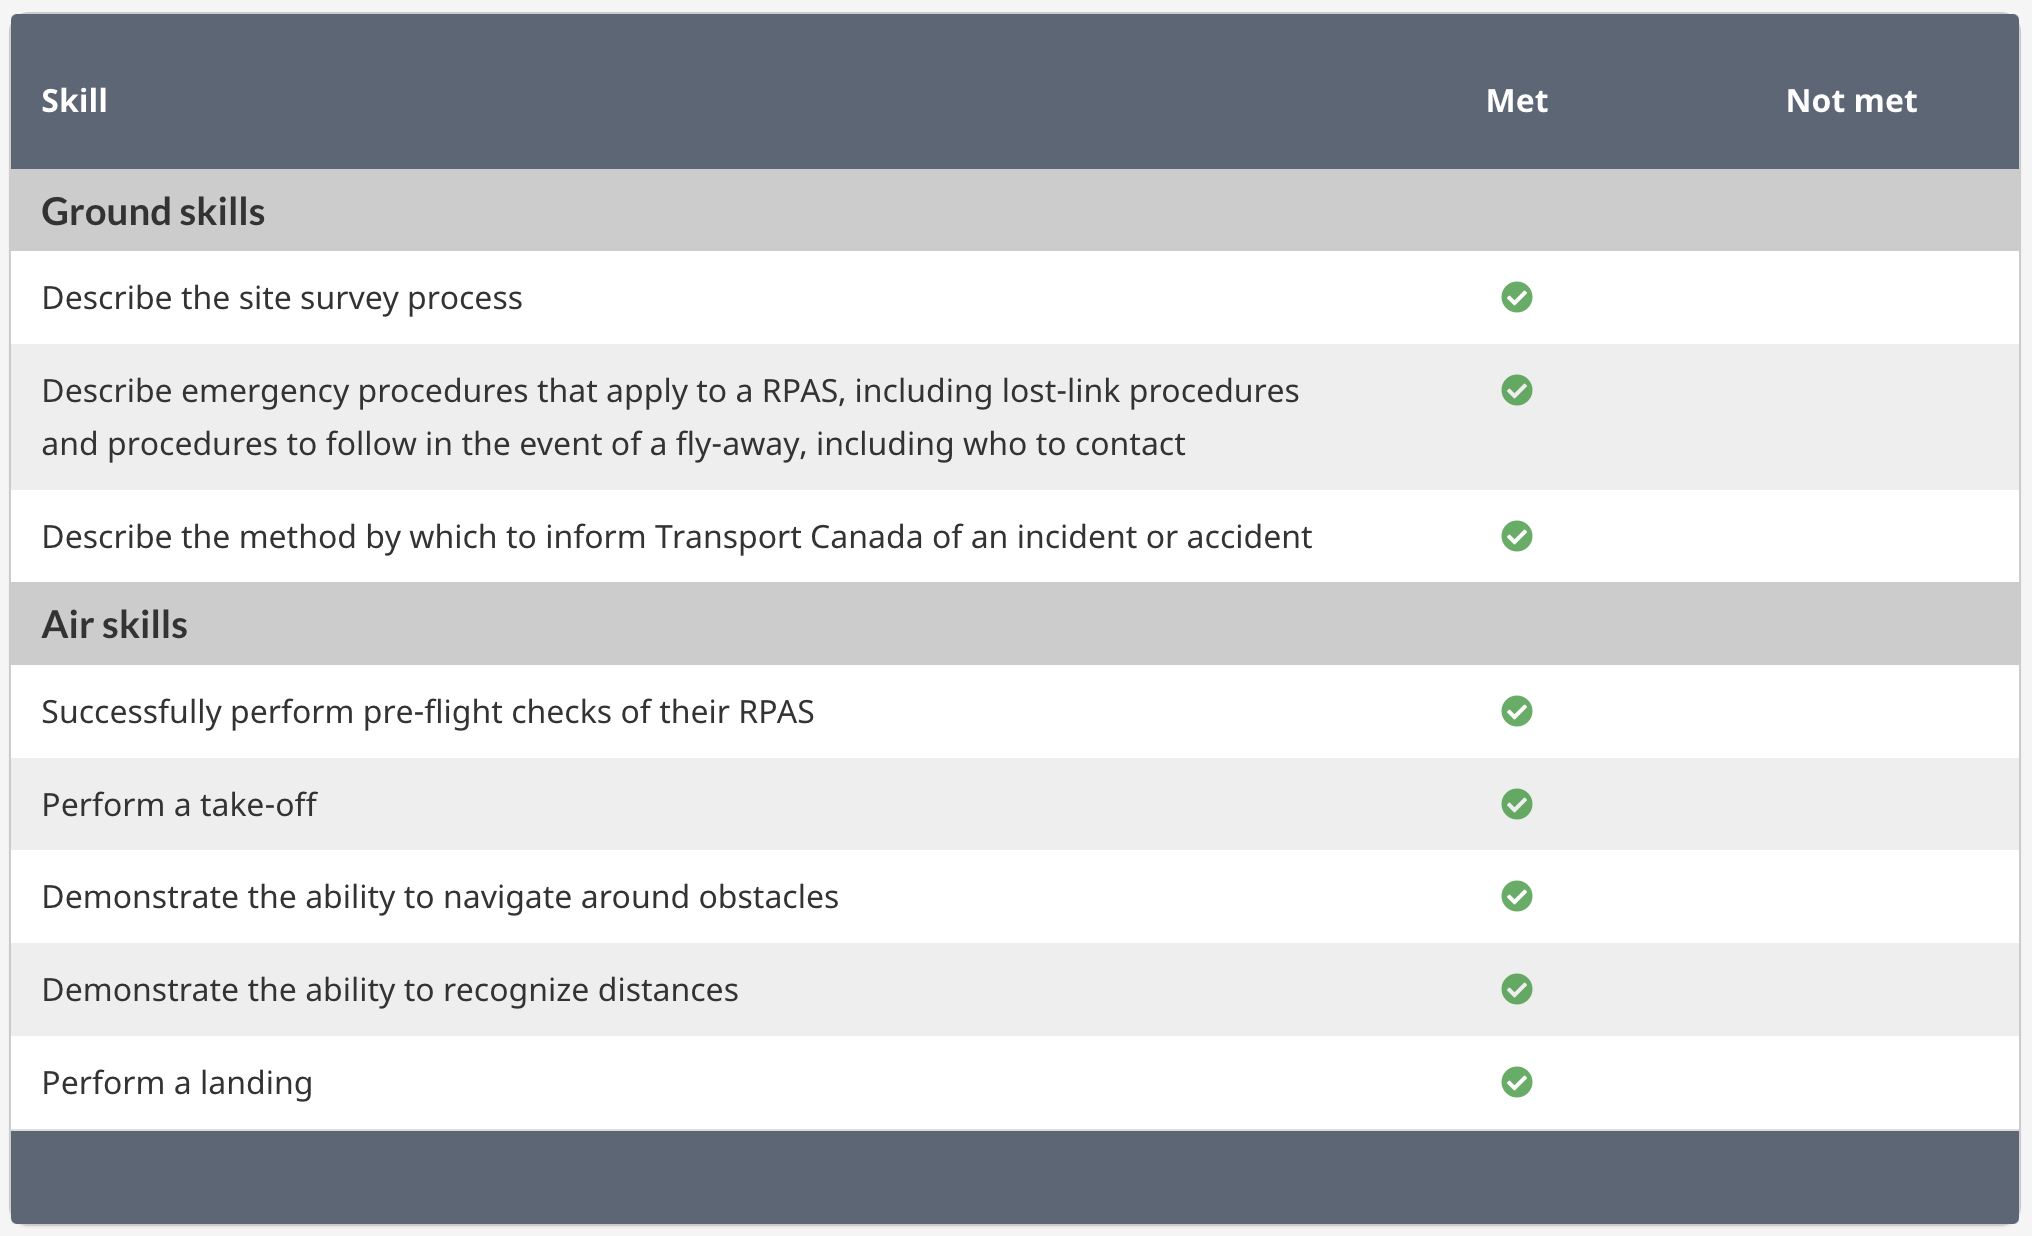Click the checkmark for informing Transport Canada
Viewport: 2032px width, 1236px height.
[x=1516, y=536]
